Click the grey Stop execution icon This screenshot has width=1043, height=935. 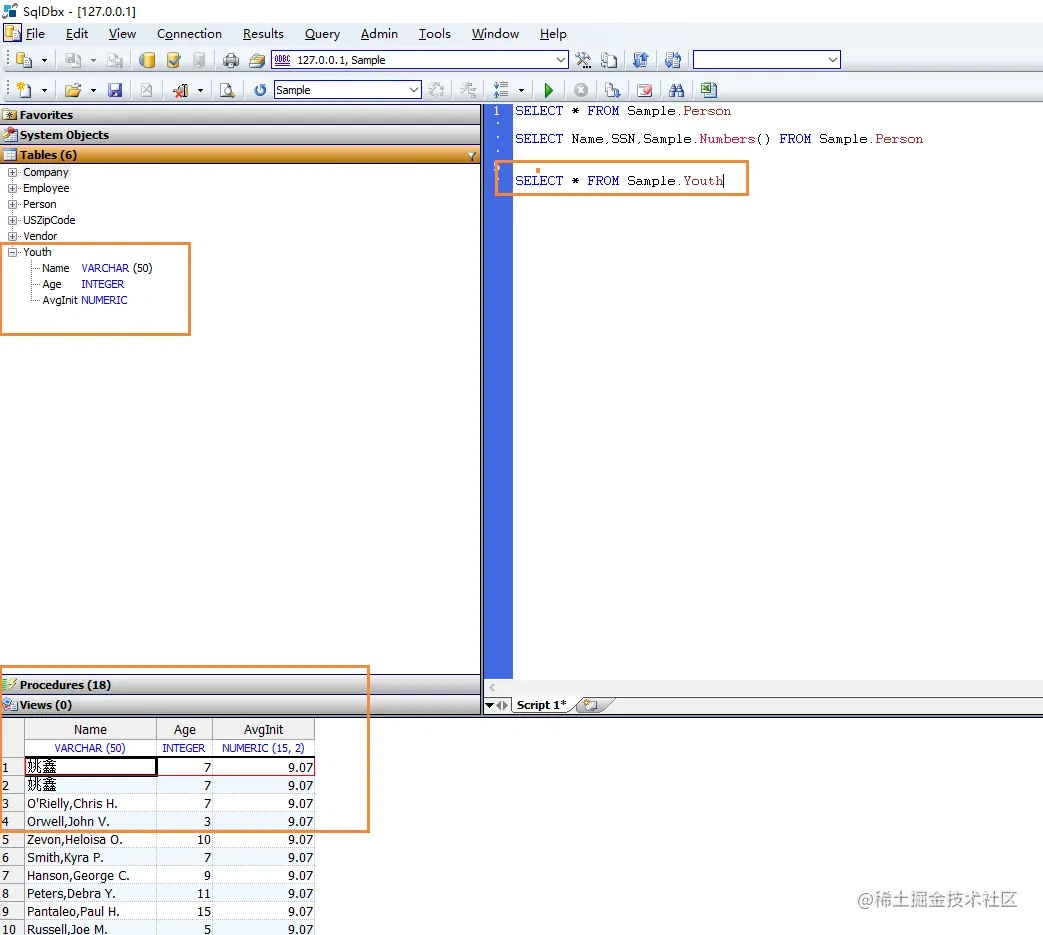click(581, 90)
